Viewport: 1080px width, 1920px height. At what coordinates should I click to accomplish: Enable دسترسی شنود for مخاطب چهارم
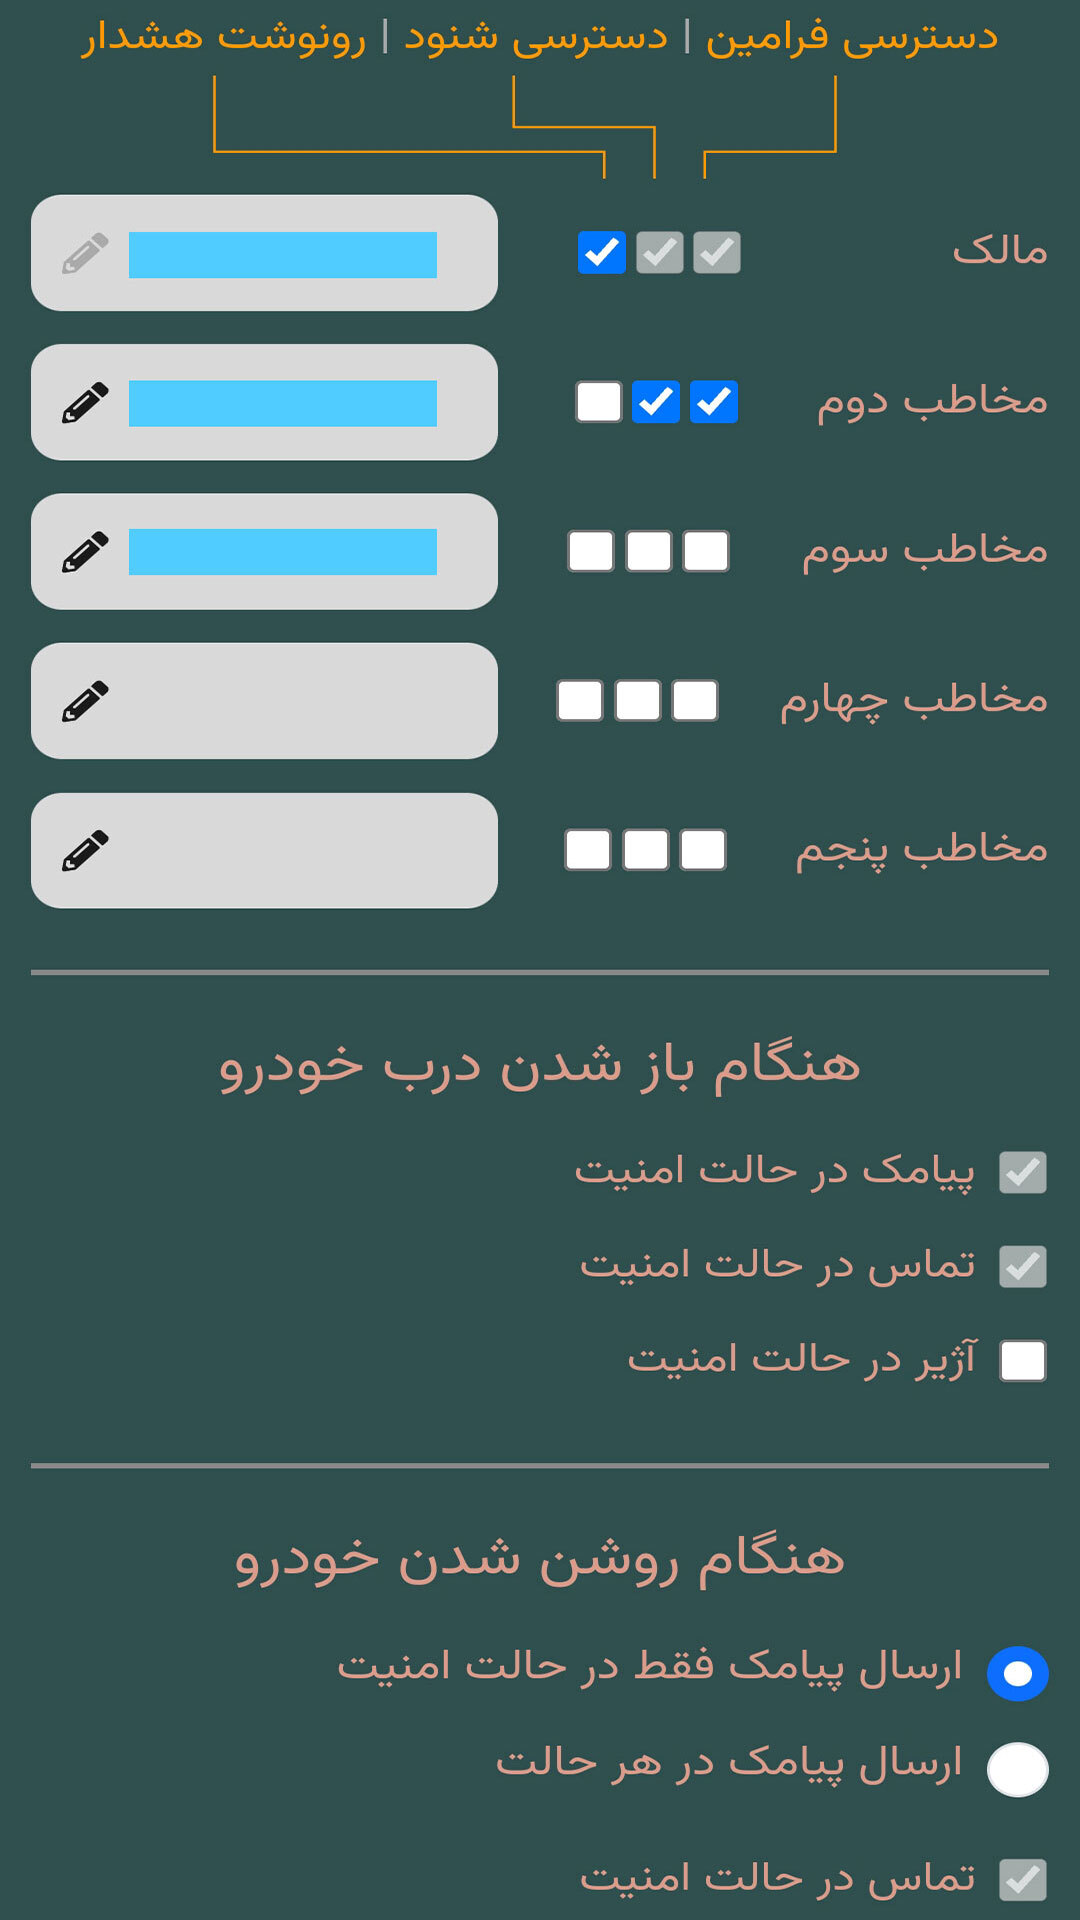[638, 700]
